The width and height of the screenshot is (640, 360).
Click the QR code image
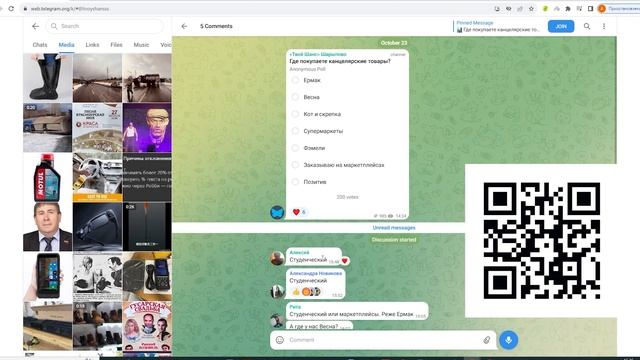pyautogui.click(x=542, y=240)
